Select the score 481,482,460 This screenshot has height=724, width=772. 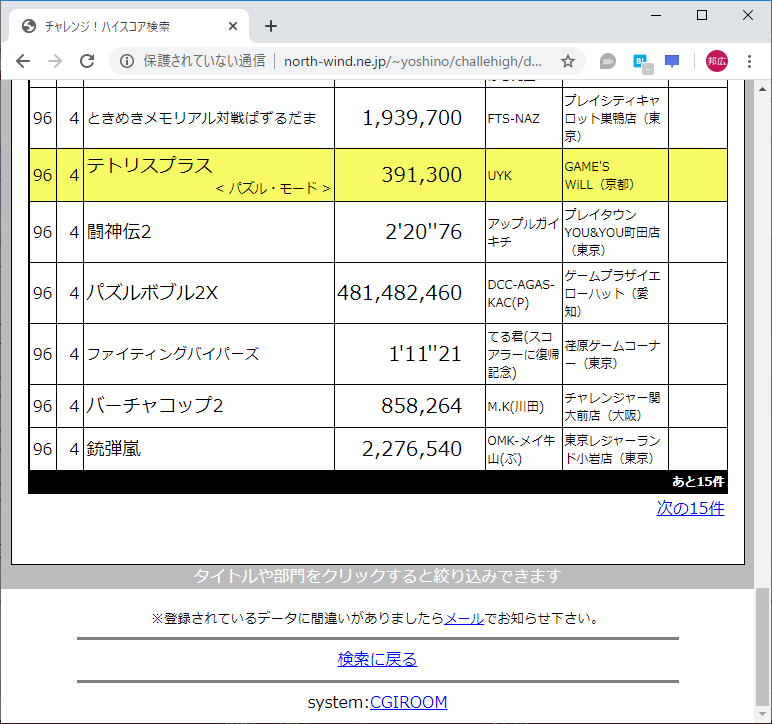[399, 292]
